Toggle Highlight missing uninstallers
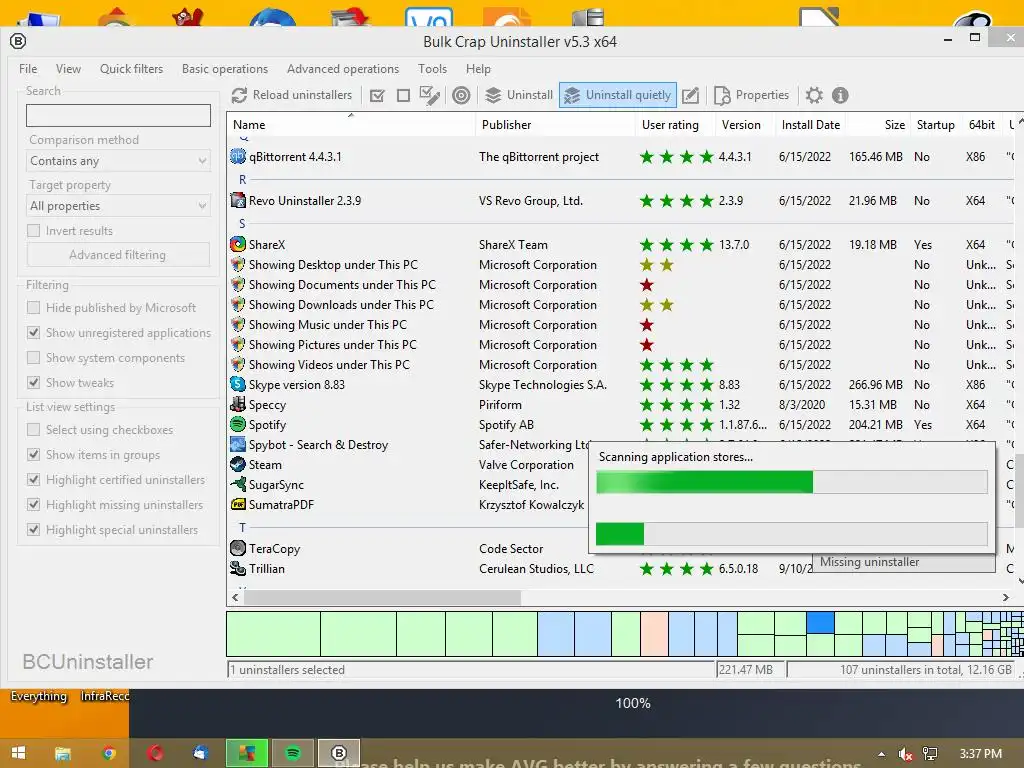 click(x=33, y=505)
